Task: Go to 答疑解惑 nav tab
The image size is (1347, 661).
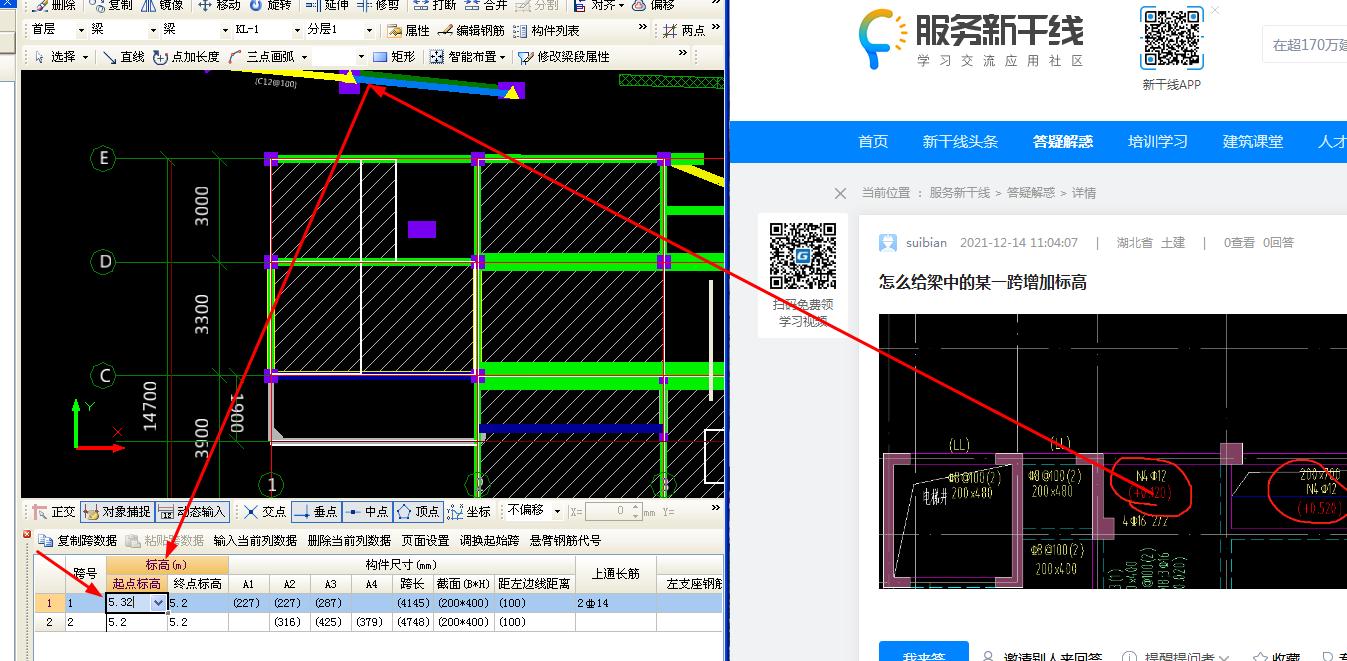Action: 1063,142
